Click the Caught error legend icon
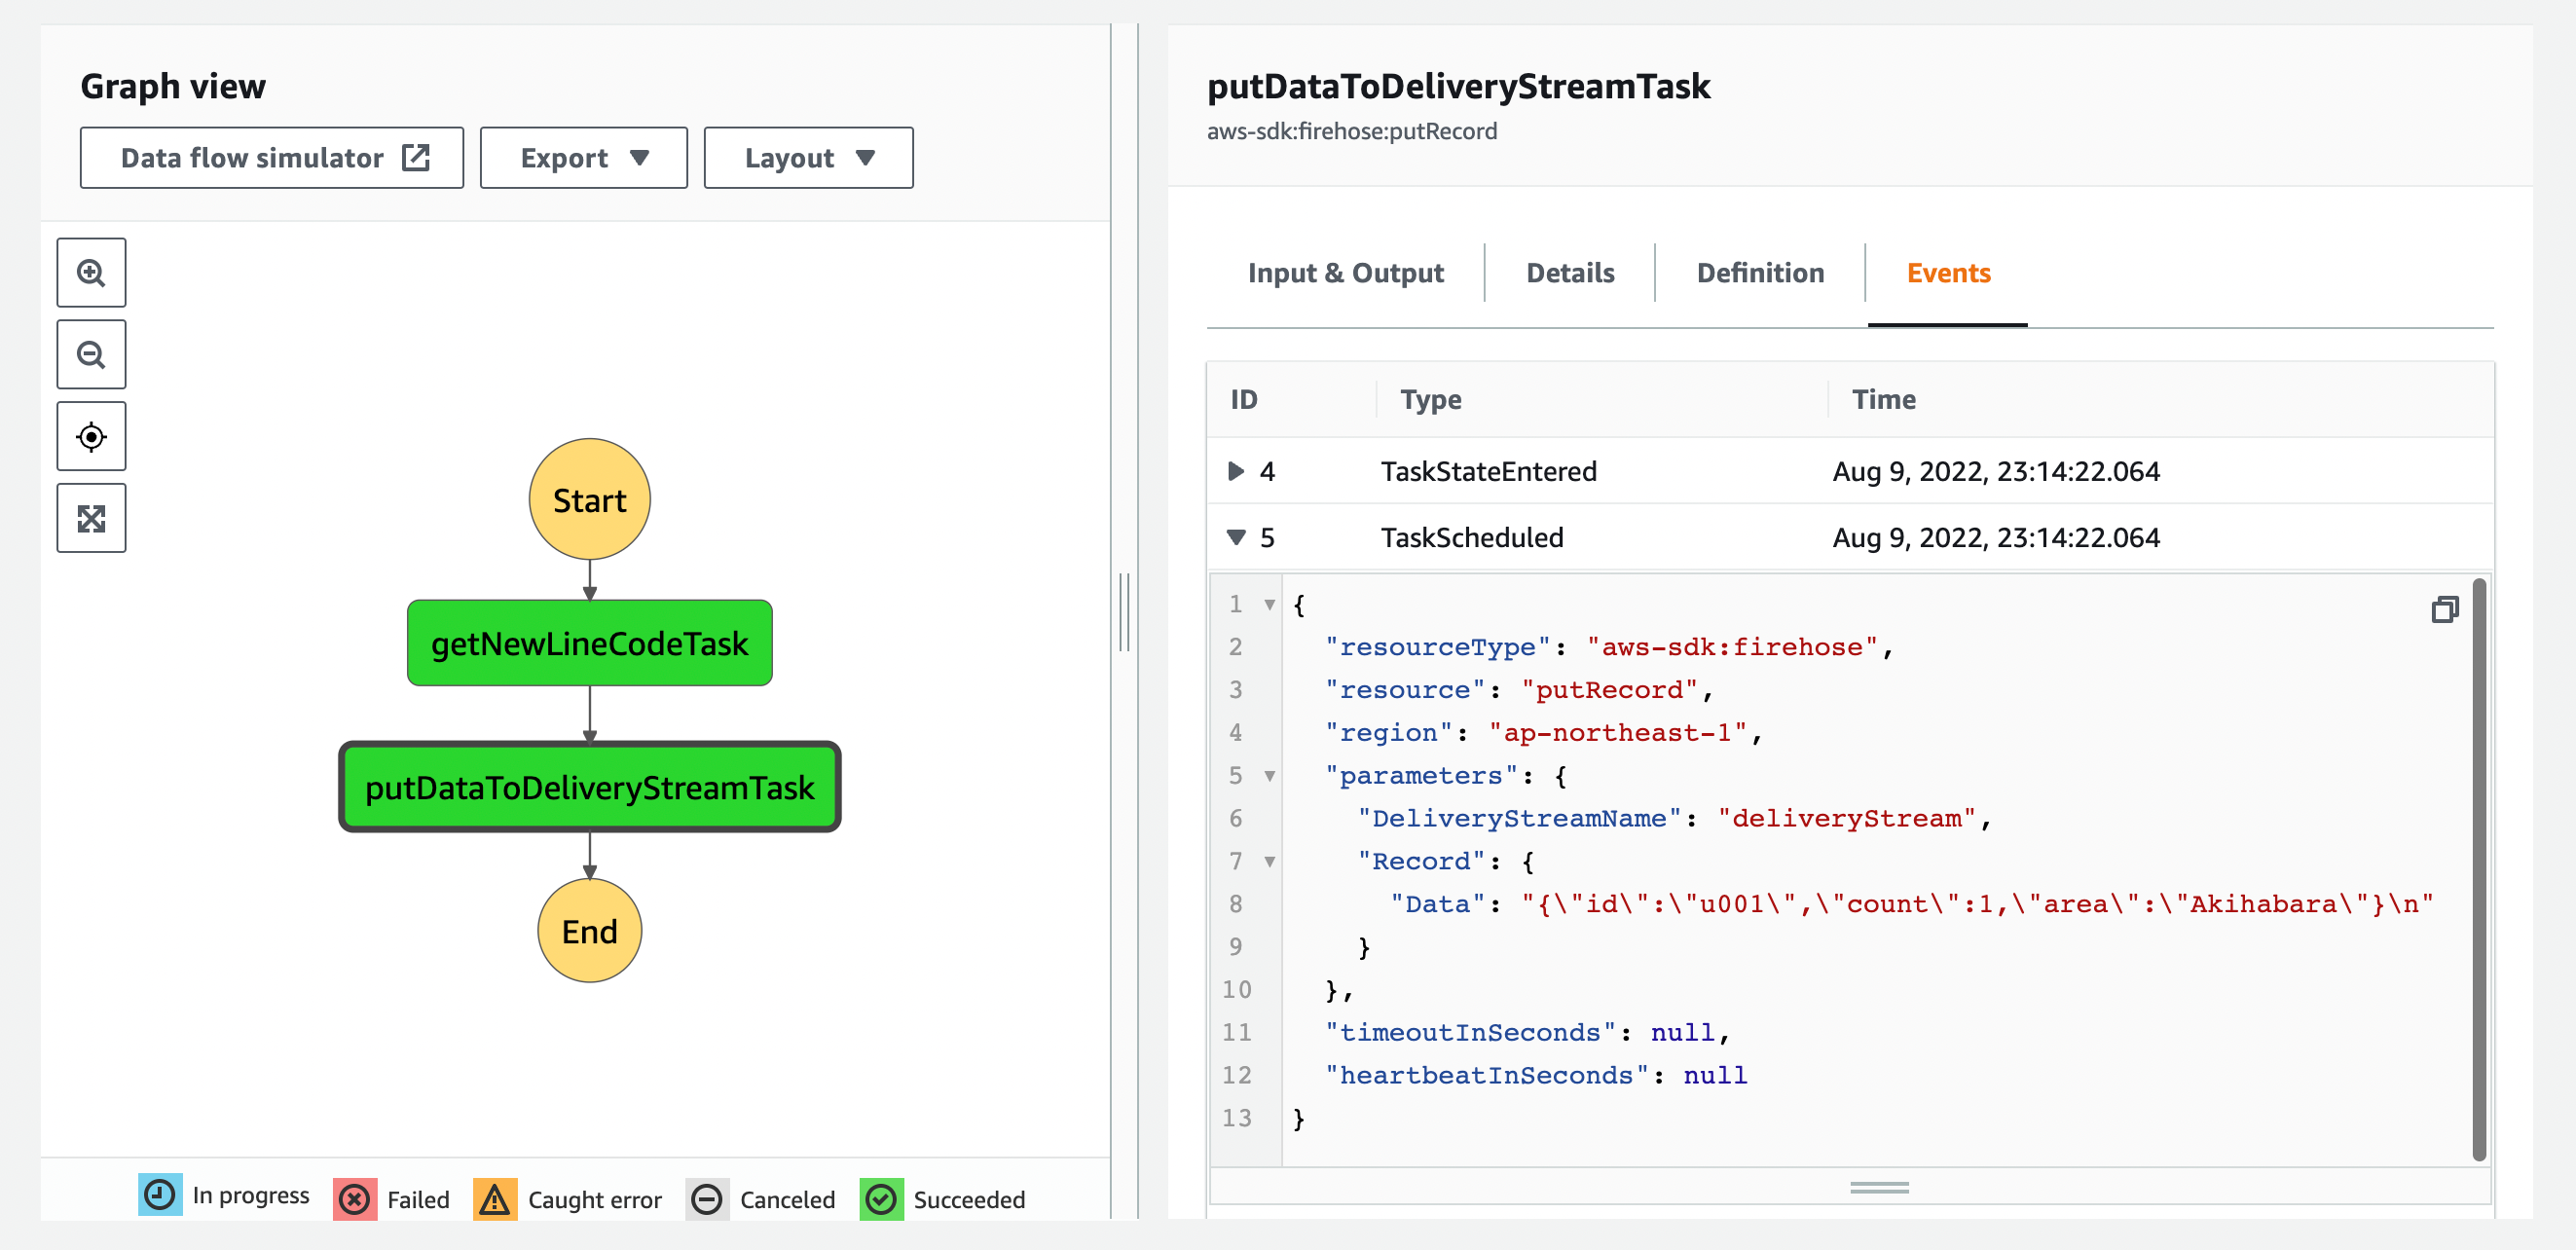 pos(495,1198)
